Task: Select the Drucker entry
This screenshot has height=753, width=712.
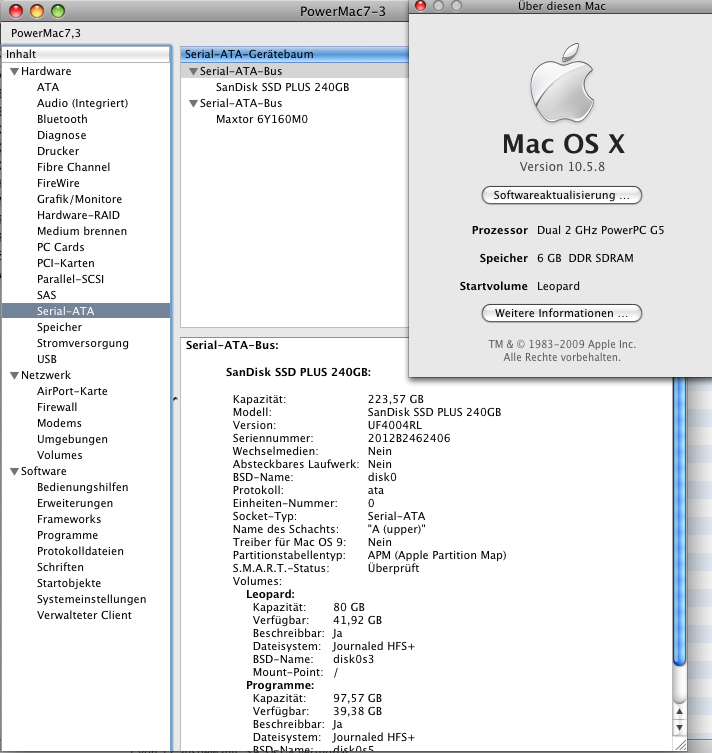Action: 58,151
